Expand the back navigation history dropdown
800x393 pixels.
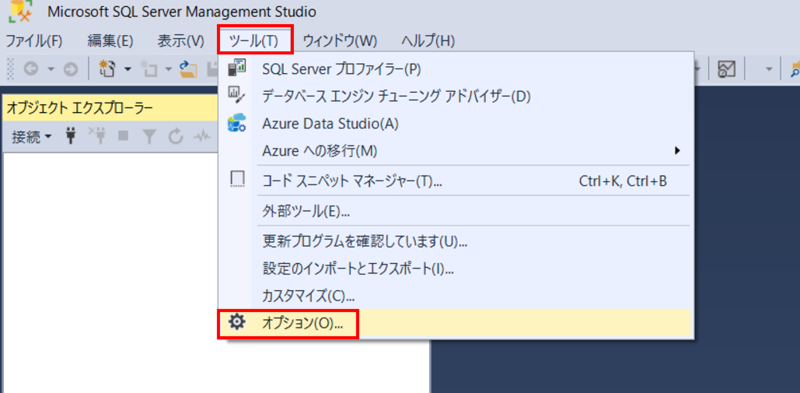coord(51,69)
